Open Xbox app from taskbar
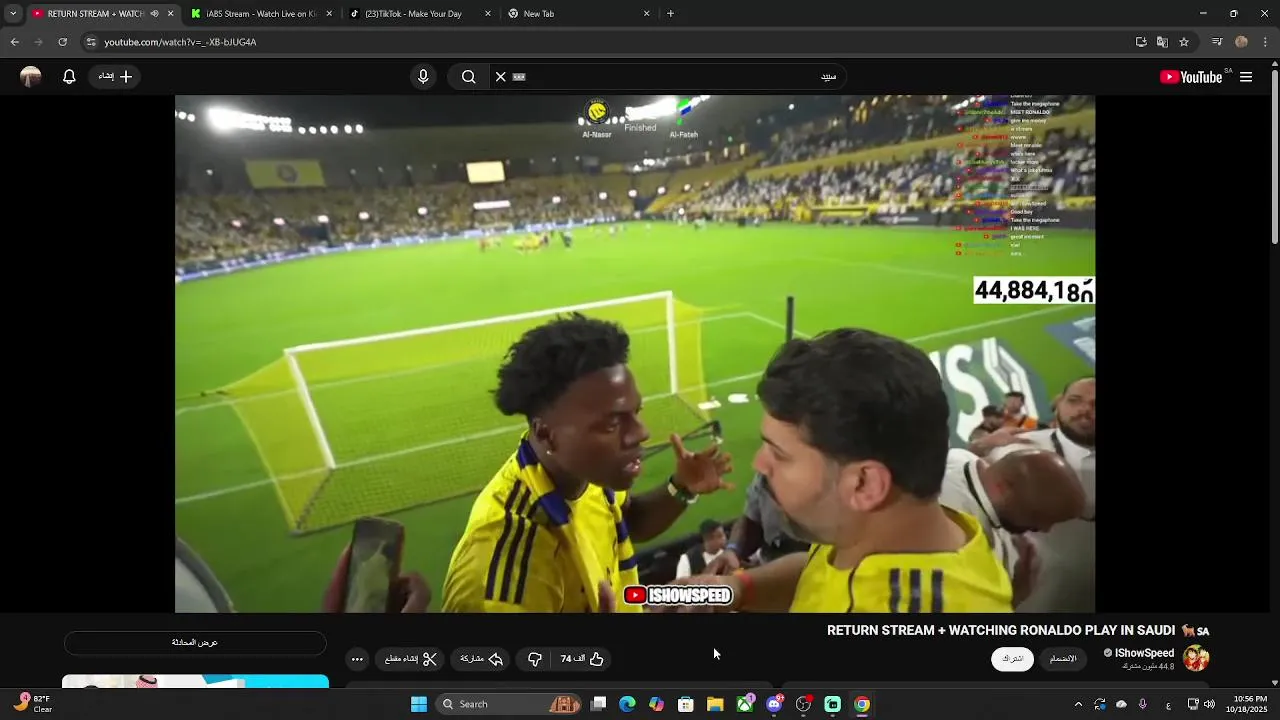The width and height of the screenshot is (1280, 720). click(x=745, y=704)
